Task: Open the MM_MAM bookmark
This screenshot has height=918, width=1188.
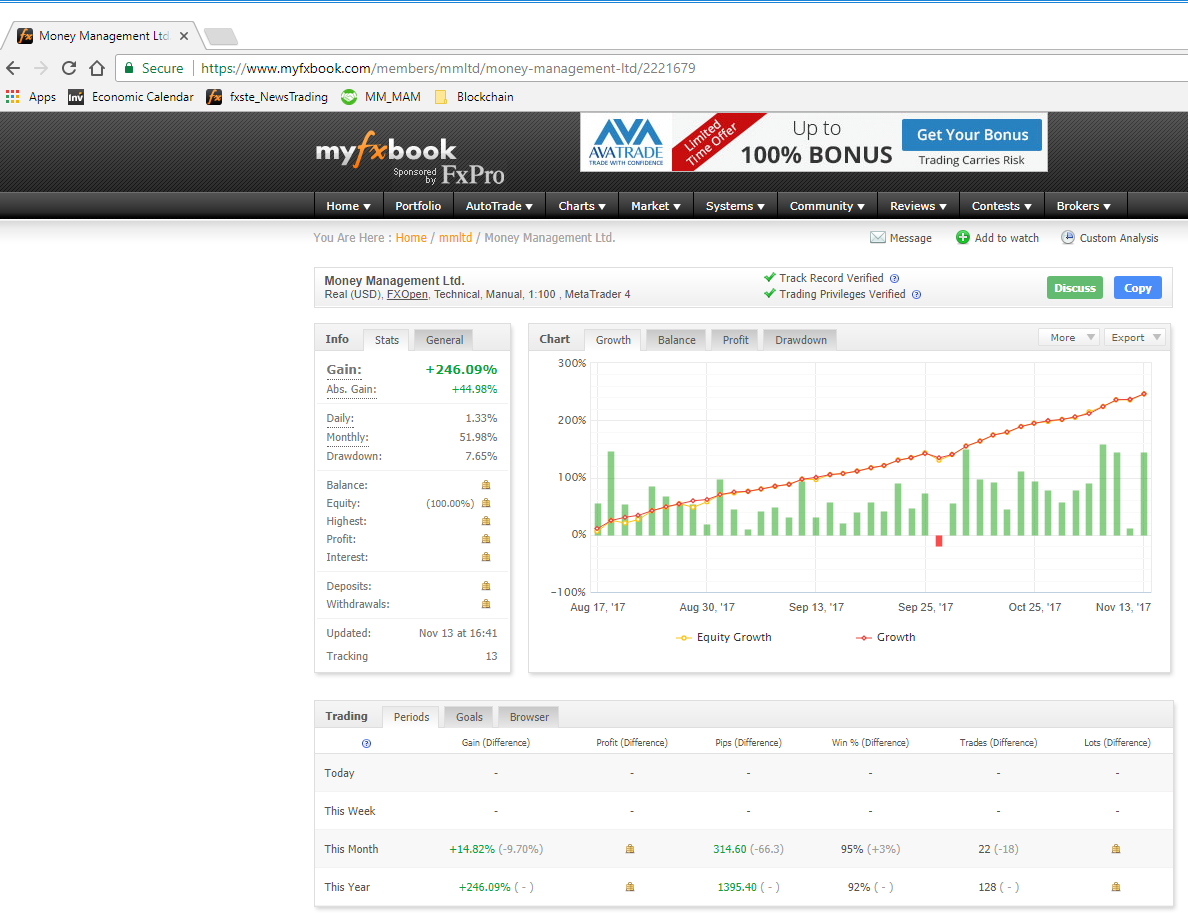Action: point(381,97)
